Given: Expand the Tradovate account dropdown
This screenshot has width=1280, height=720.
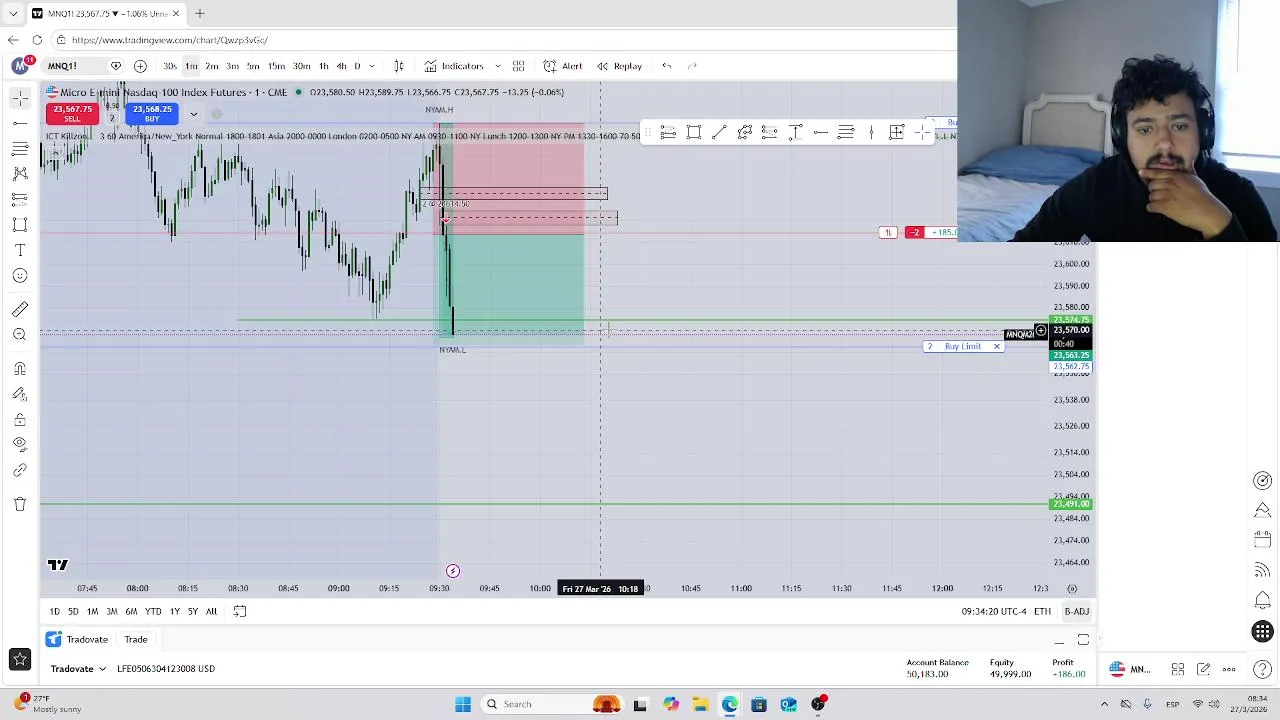Looking at the screenshot, I should tap(79, 669).
